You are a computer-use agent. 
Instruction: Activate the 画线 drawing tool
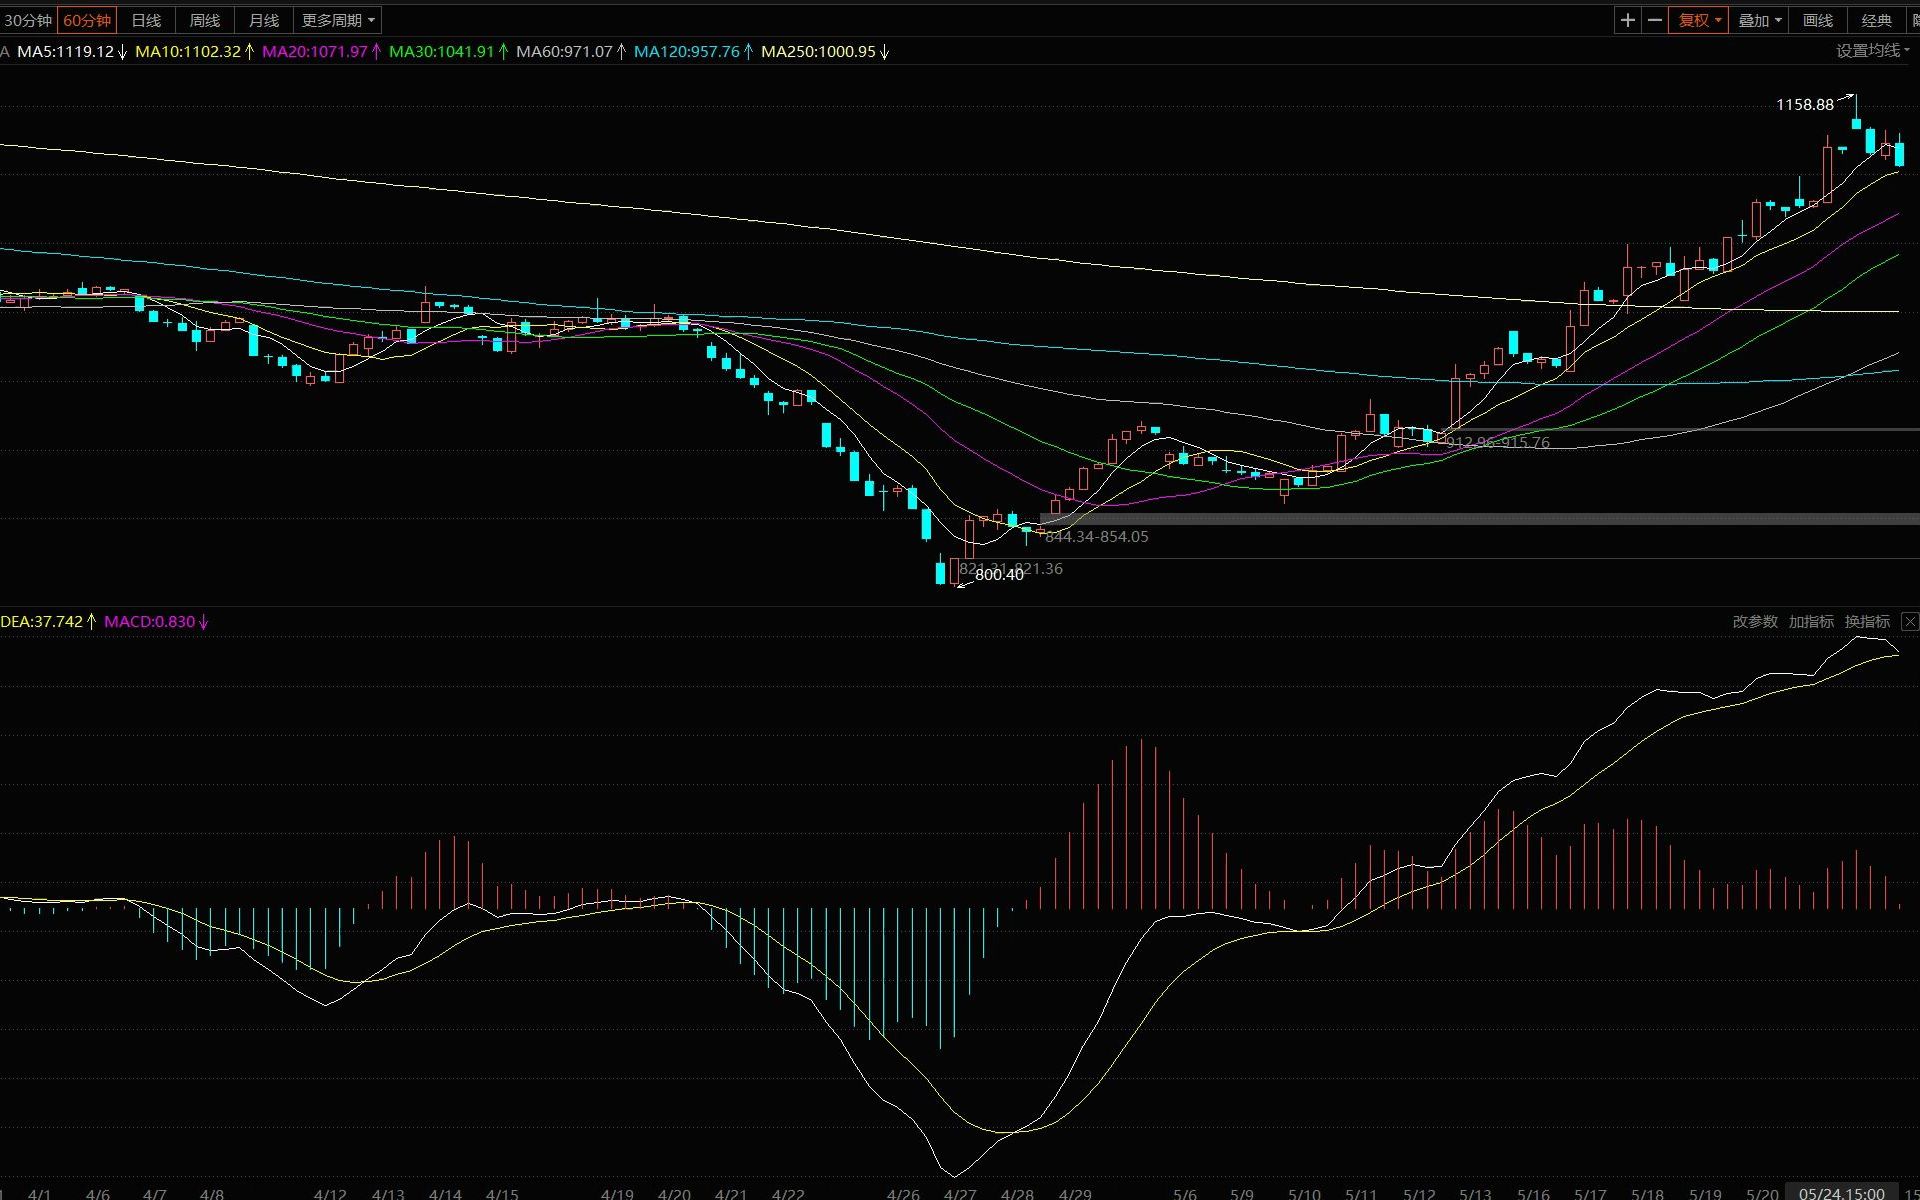point(1818,20)
